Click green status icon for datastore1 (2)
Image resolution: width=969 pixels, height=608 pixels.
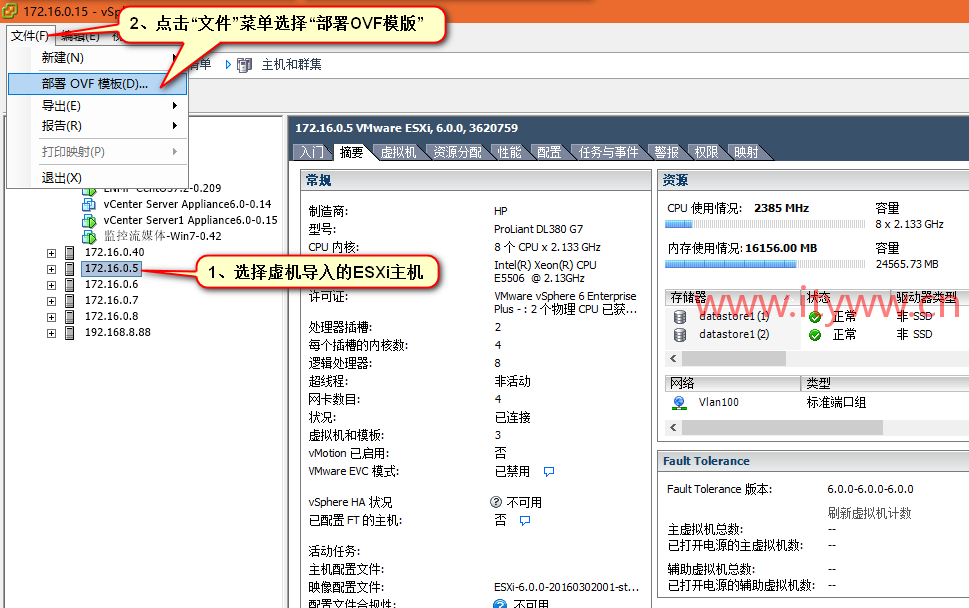[x=815, y=335]
